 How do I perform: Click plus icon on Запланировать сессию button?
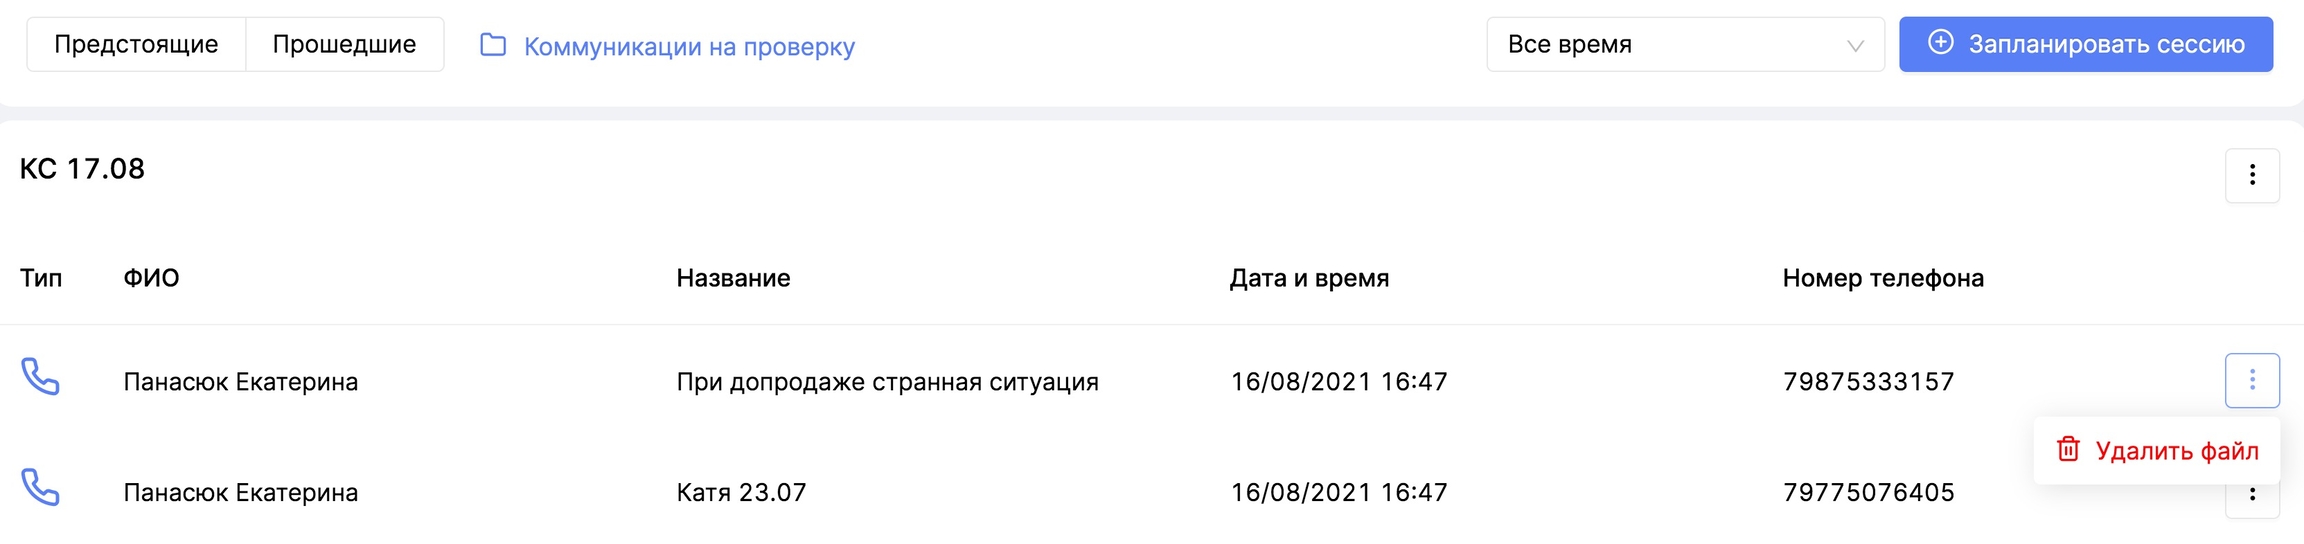[1940, 43]
